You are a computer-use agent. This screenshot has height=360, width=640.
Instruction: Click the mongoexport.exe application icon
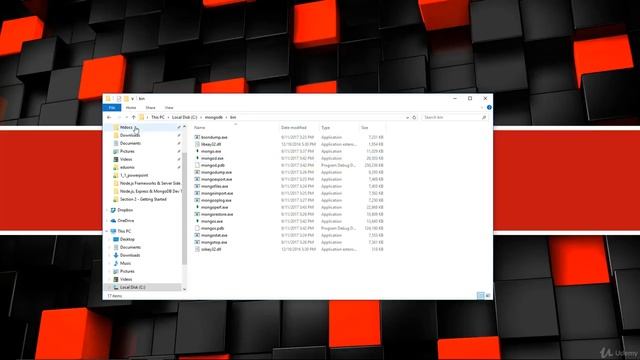[197, 179]
